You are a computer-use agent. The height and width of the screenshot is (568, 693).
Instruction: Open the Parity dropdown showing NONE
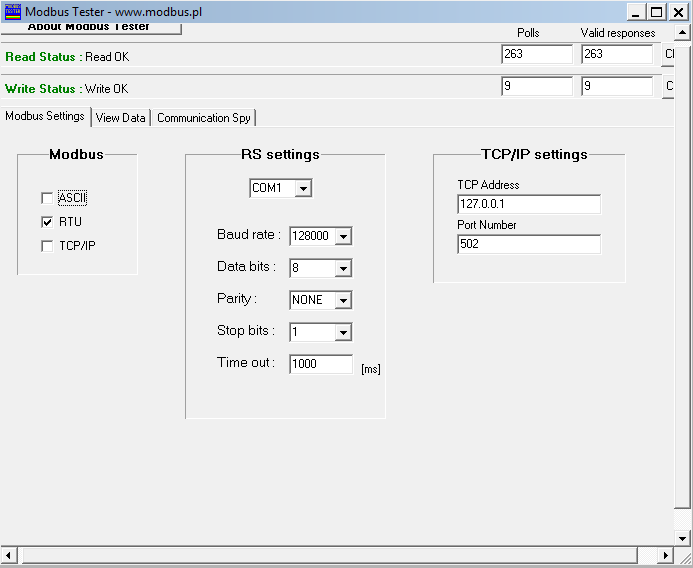pyautogui.click(x=343, y=300)
